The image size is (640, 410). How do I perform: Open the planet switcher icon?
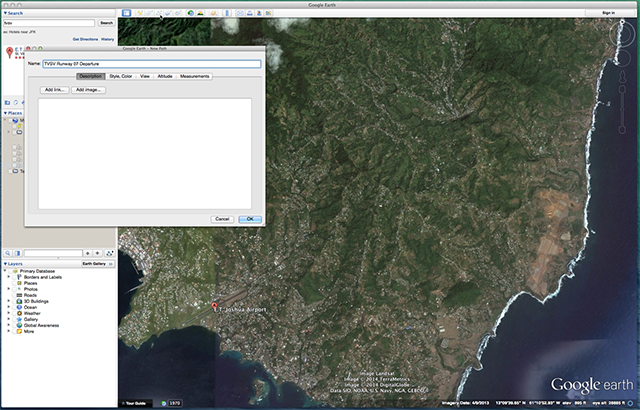(x=213, y=13)
